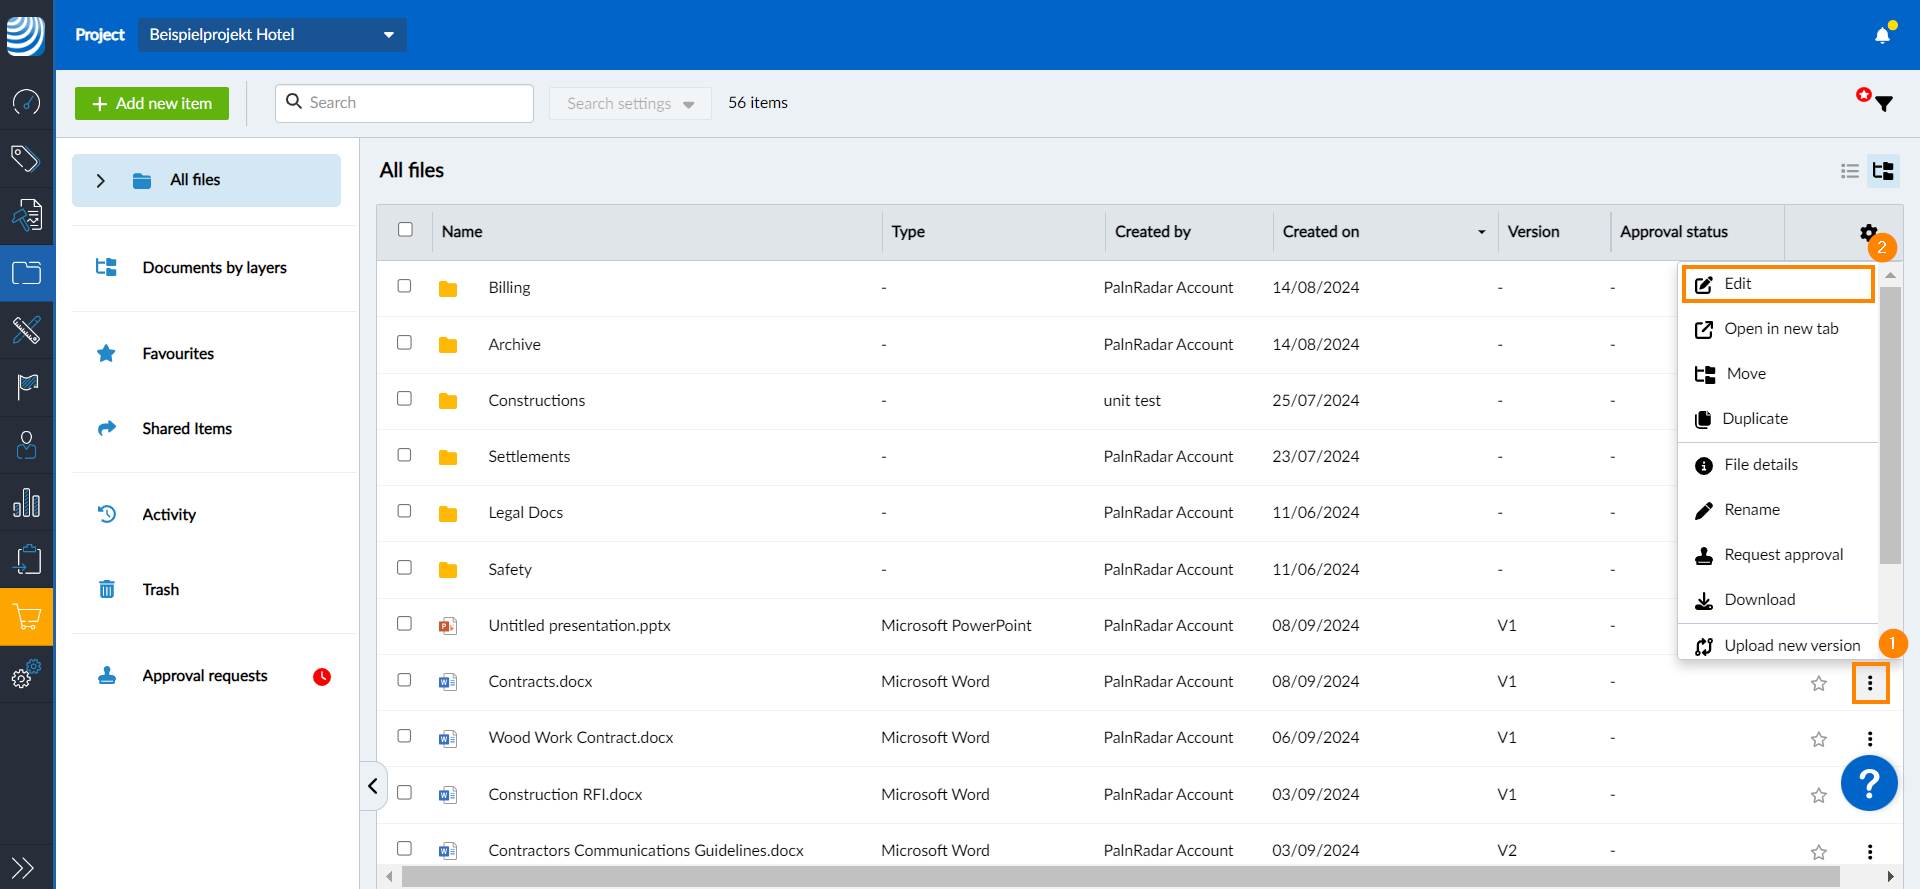Select all files with header checkbox
This screenshot has height=889, width=1920.
pyautogui.click(x=405, y=230)
